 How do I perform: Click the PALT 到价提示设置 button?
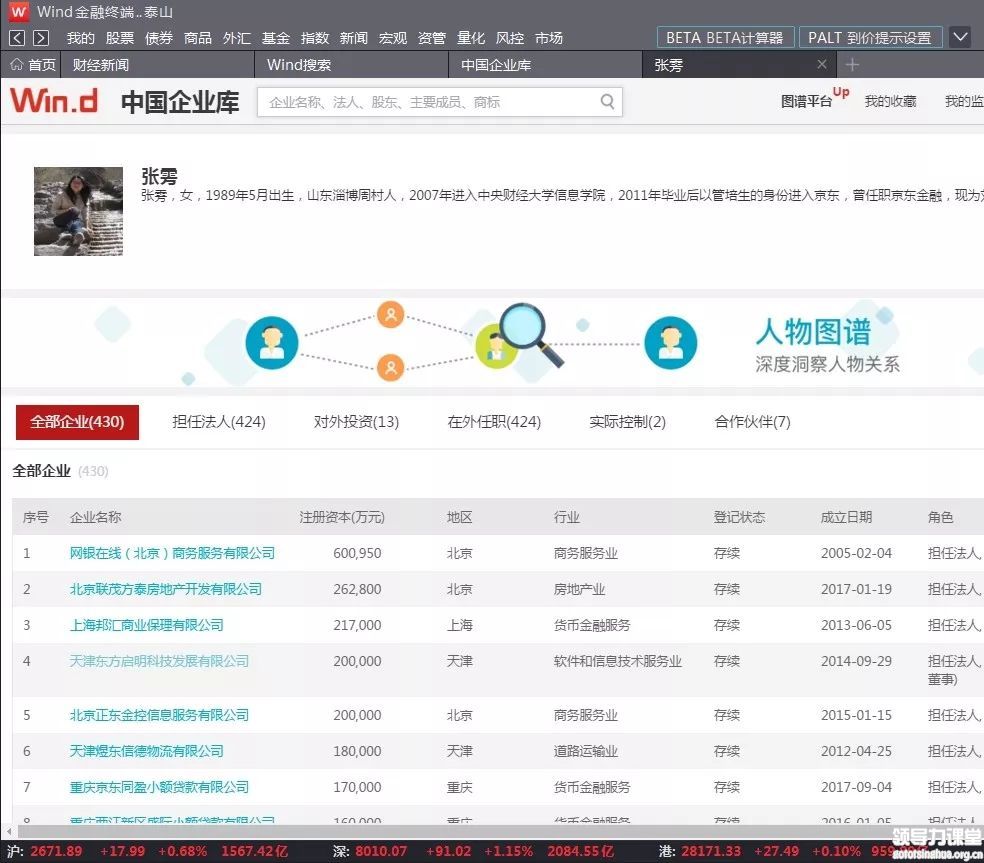coord(870,38)
